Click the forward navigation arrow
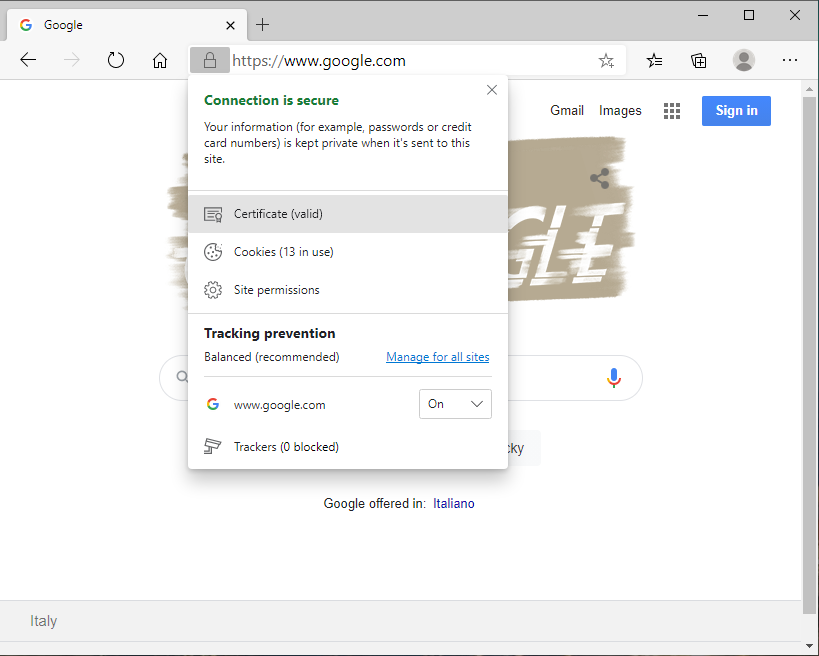The width and height of the screenshot is (819, 656). click(72, 60)
